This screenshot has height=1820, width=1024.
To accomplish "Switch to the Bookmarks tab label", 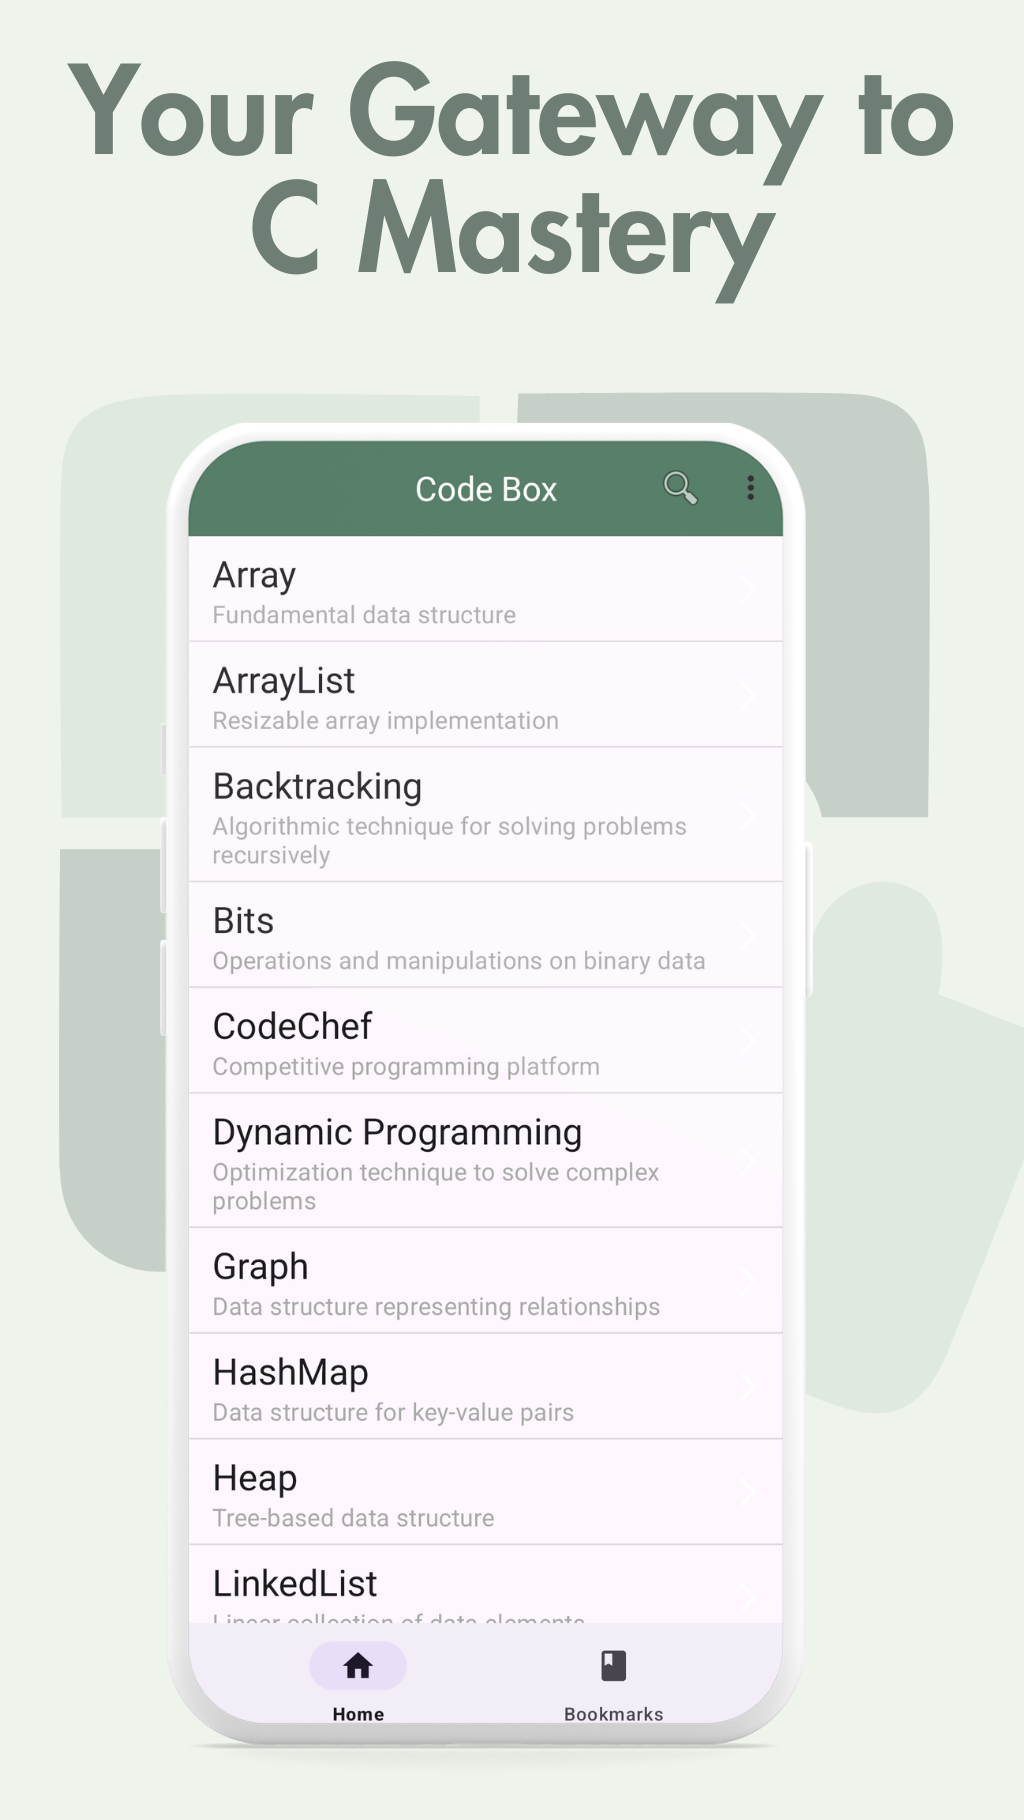I will coord(613,1714).
